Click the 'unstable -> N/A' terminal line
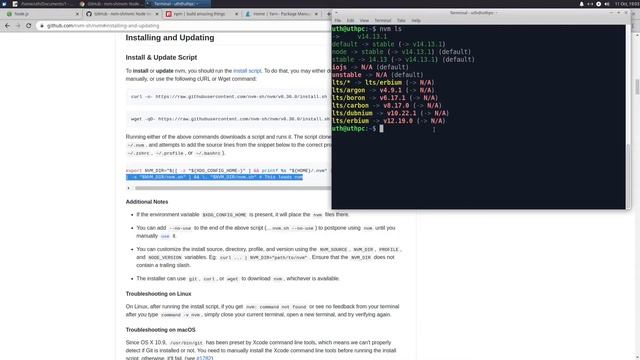 (378, 75)
